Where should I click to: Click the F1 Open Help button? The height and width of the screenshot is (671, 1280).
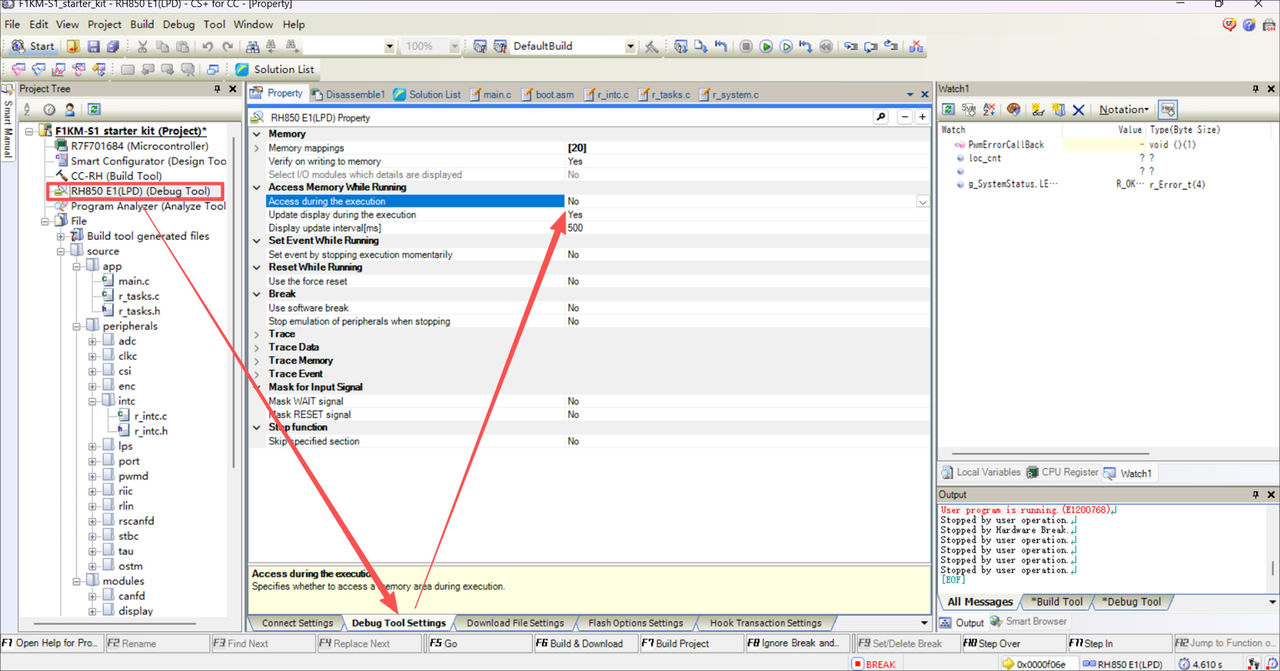click(x=50, y=643)
